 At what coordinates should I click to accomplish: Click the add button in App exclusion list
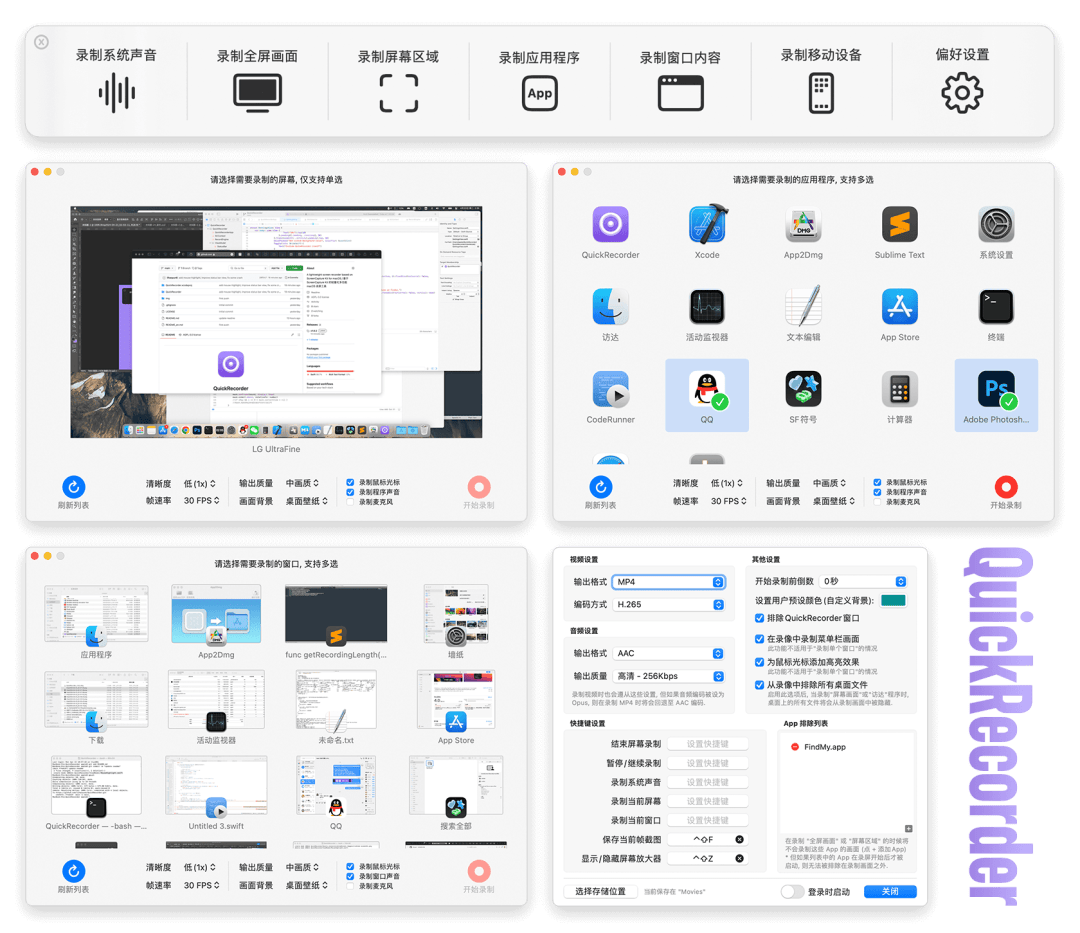pyautogui.click(x=908, y=828)
